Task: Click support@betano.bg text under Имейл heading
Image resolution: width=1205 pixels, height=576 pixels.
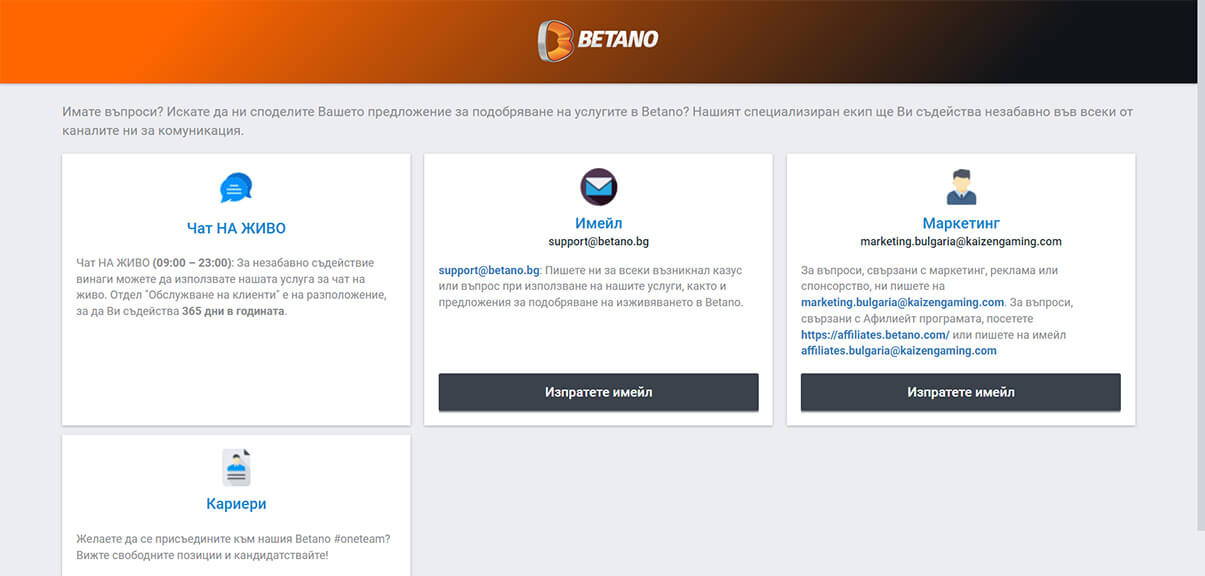Action: pos(599,242)
